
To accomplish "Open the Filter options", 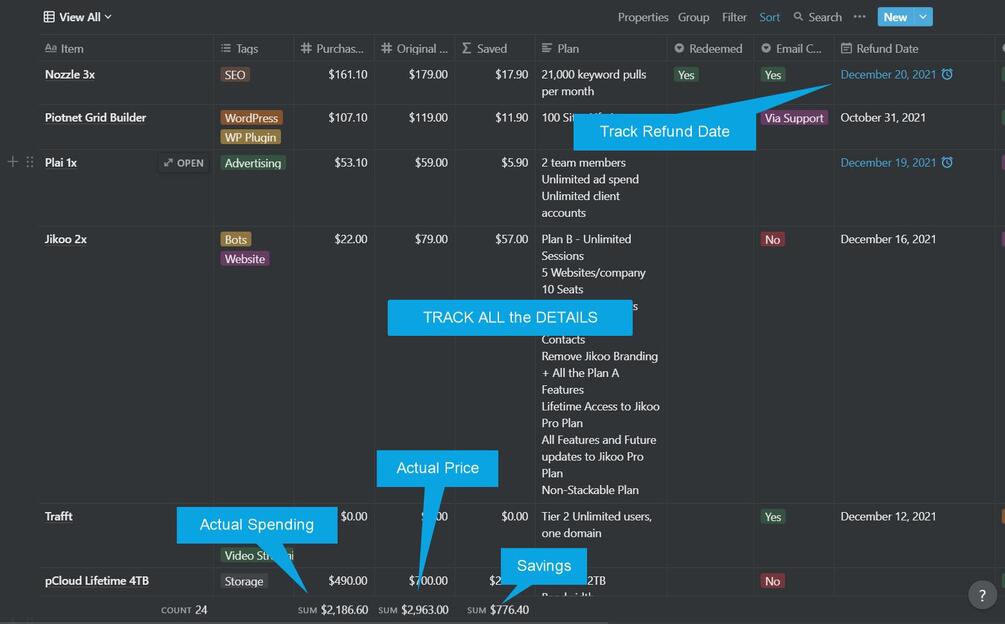I will coord(735,17).
